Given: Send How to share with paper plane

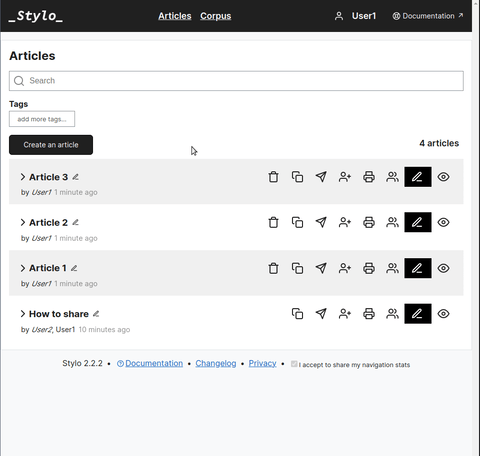Looking at the screenshot, I should [x=321, y=314].
